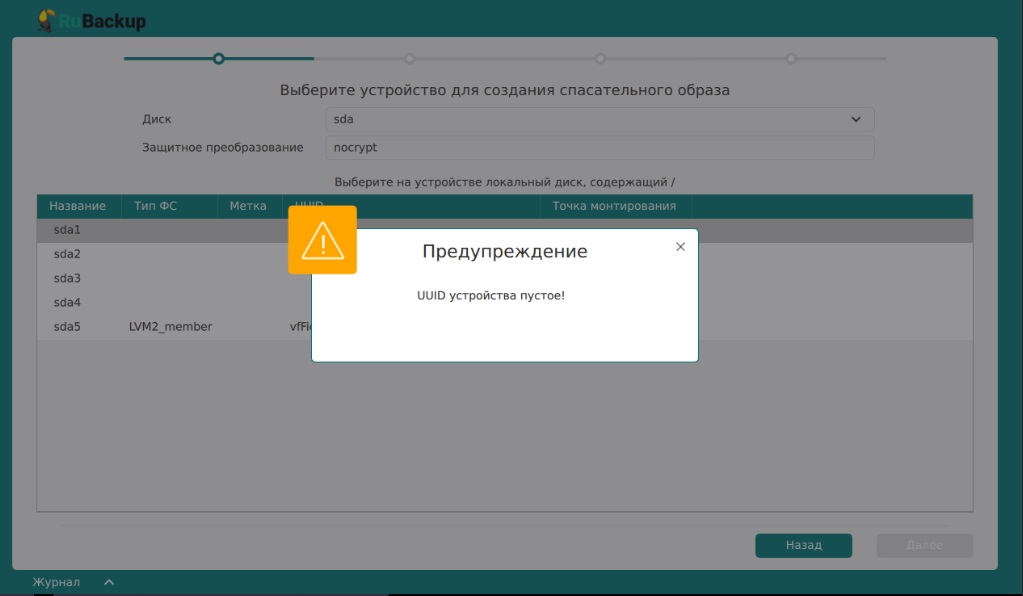Click the last wizard step circle
The height and width of the screenshot is (596, 1023).
(791, 59)
